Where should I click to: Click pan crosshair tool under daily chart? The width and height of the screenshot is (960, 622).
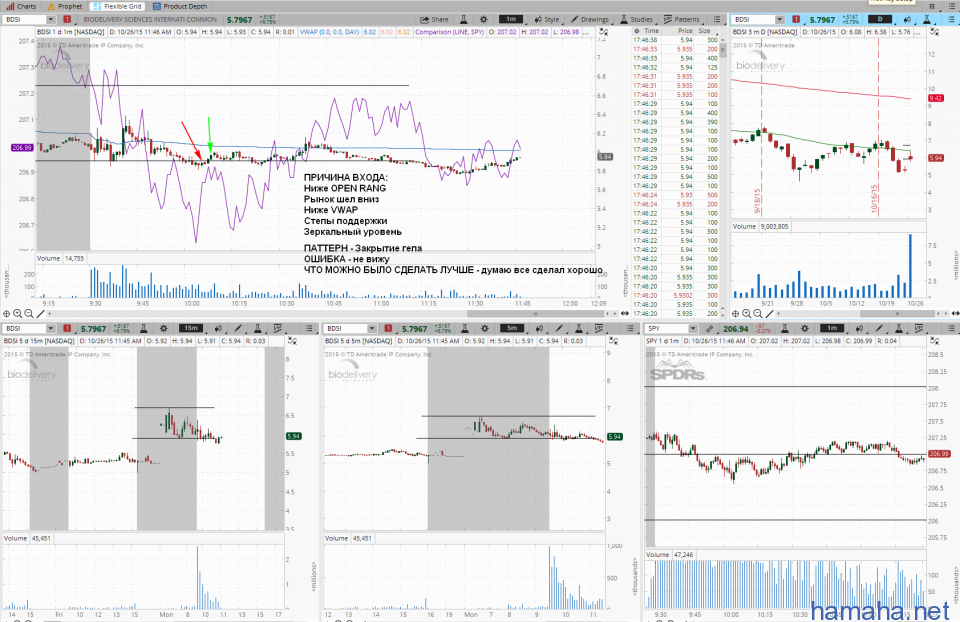[736, 313]
